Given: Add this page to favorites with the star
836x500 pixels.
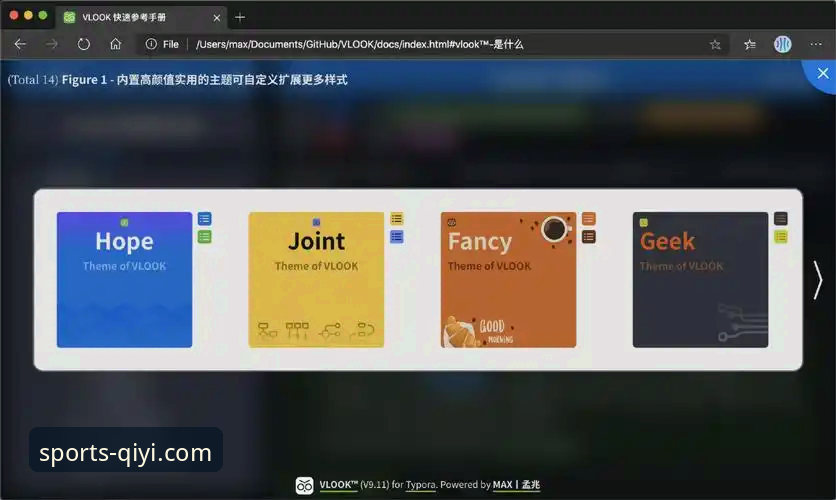Looking at the screenshot, I should click(x=715, y=45).
